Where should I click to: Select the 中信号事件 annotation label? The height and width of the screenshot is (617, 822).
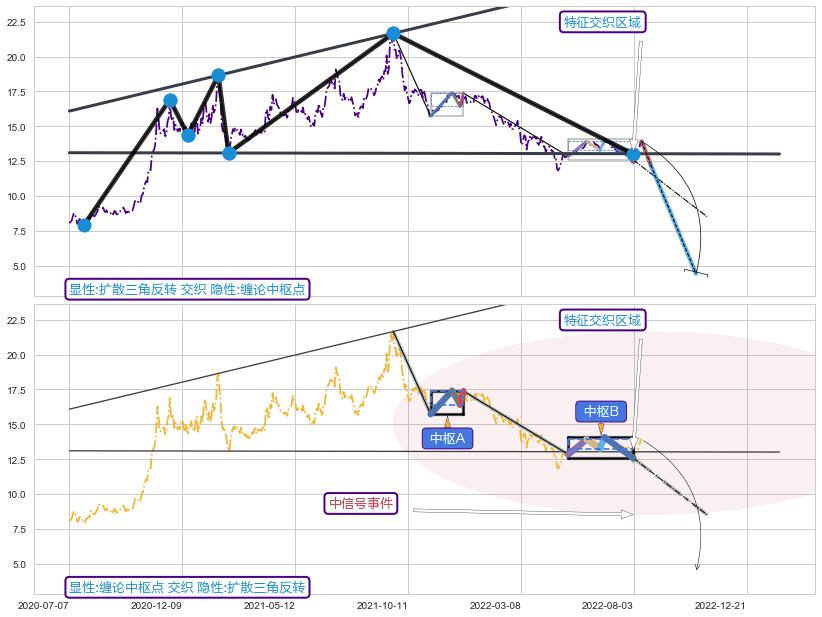click(361, 503)
